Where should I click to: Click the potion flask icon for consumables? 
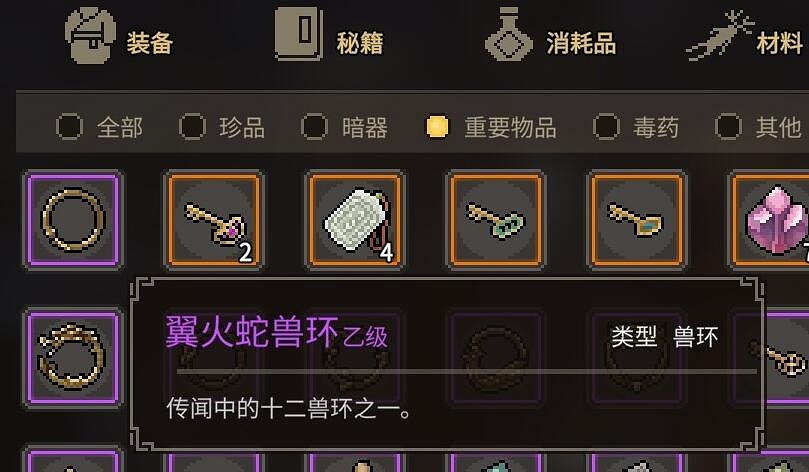(x=509, y=35)
